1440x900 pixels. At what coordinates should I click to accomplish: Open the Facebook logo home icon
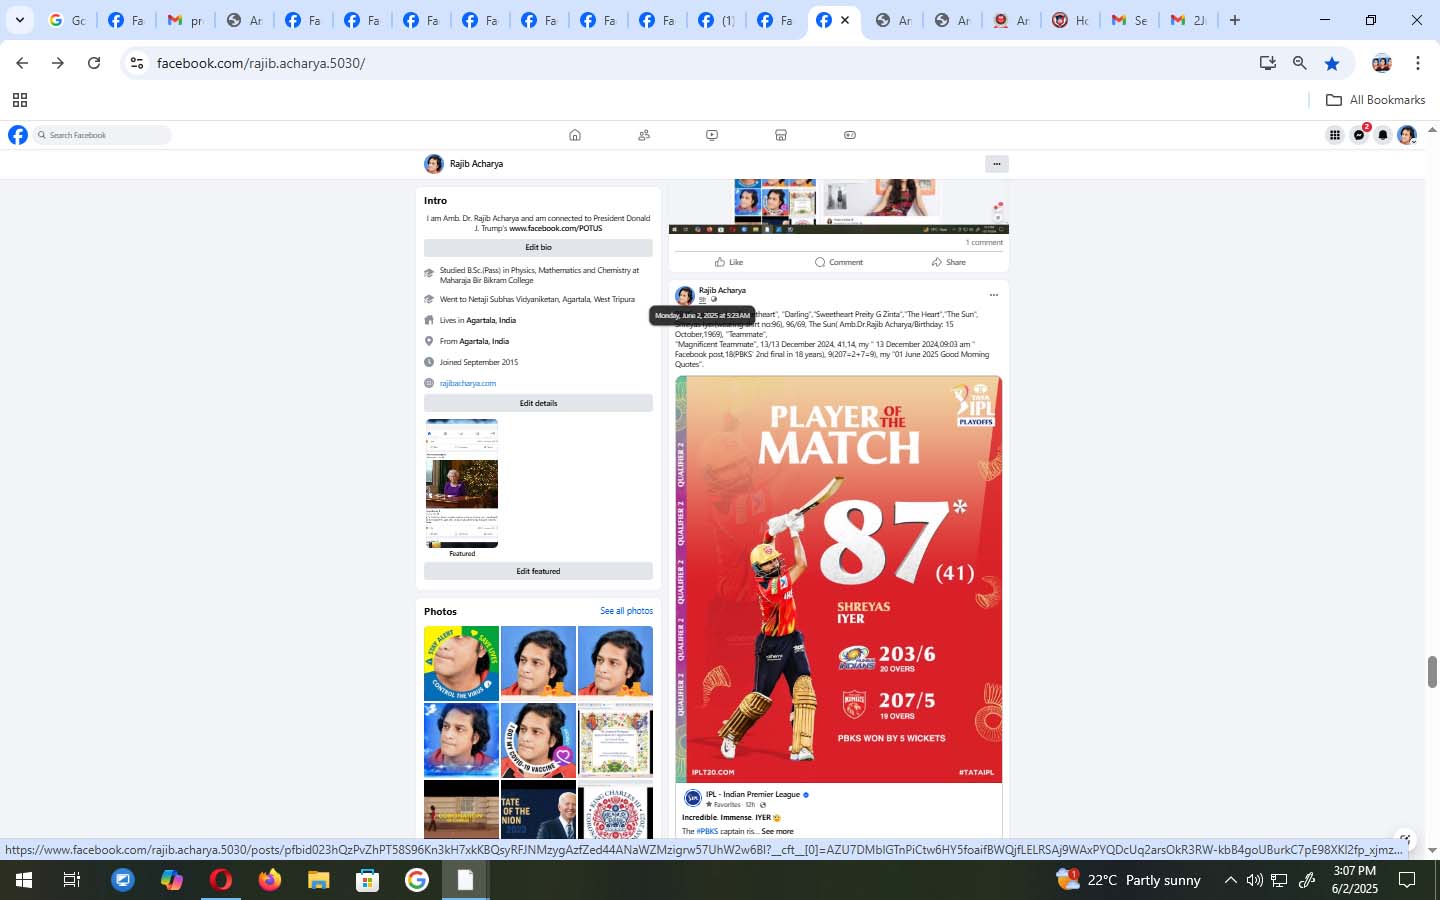[18, 135]
